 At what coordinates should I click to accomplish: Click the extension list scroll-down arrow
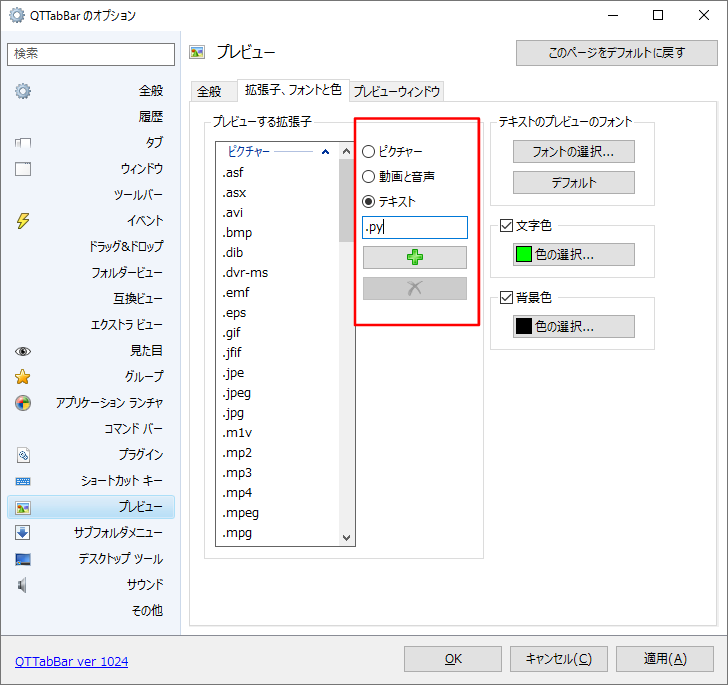coord(346,537)
